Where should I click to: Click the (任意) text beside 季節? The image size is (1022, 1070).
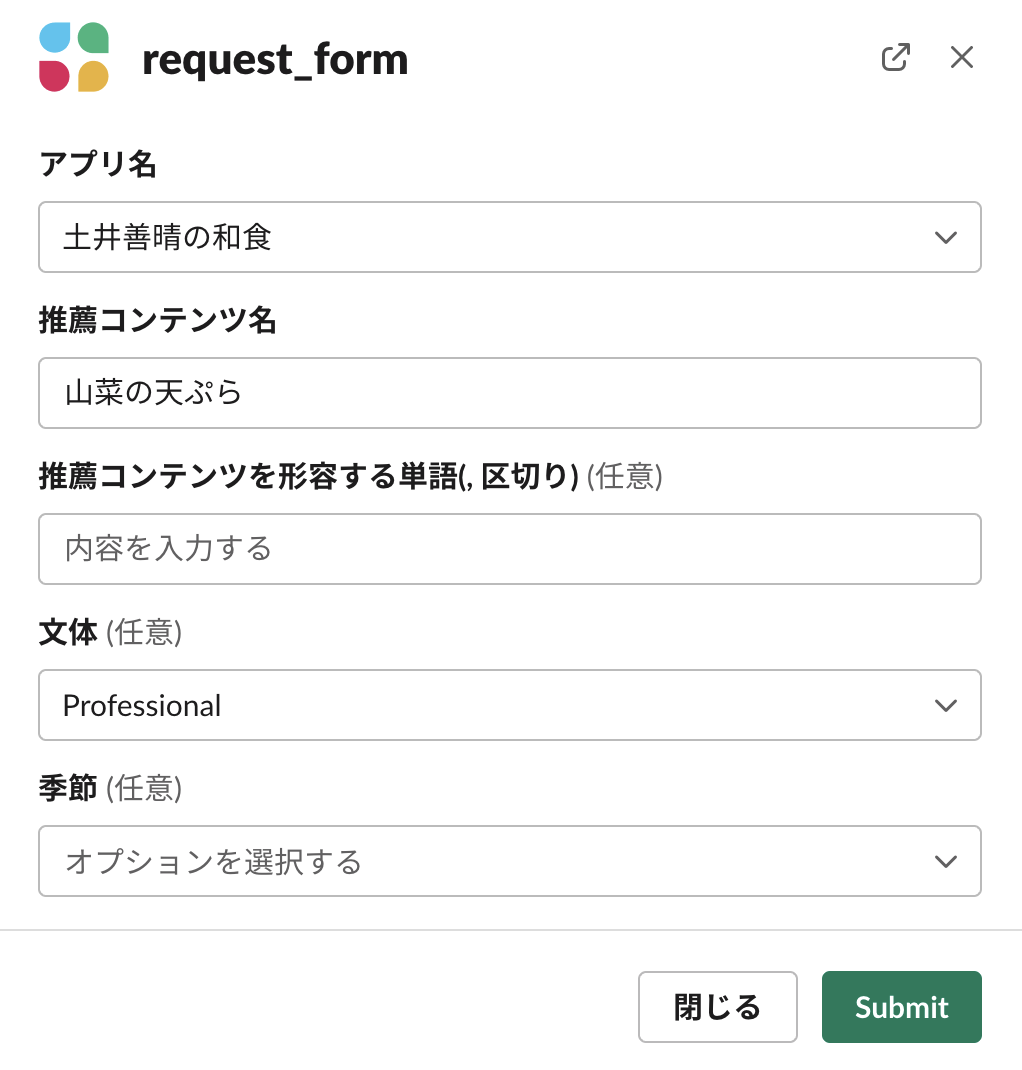point(144,789)
